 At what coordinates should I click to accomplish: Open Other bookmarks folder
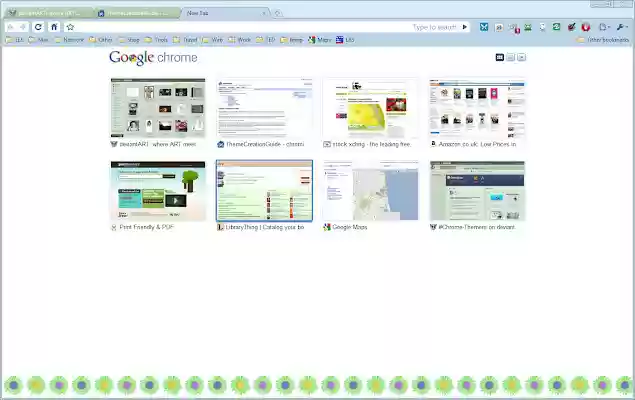coord(603,40)
